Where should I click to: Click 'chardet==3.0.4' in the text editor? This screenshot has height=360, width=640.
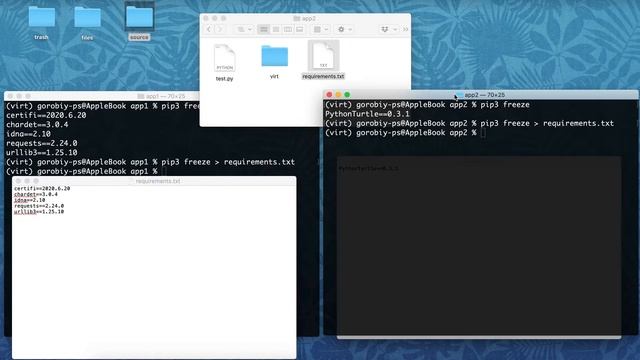36,194
